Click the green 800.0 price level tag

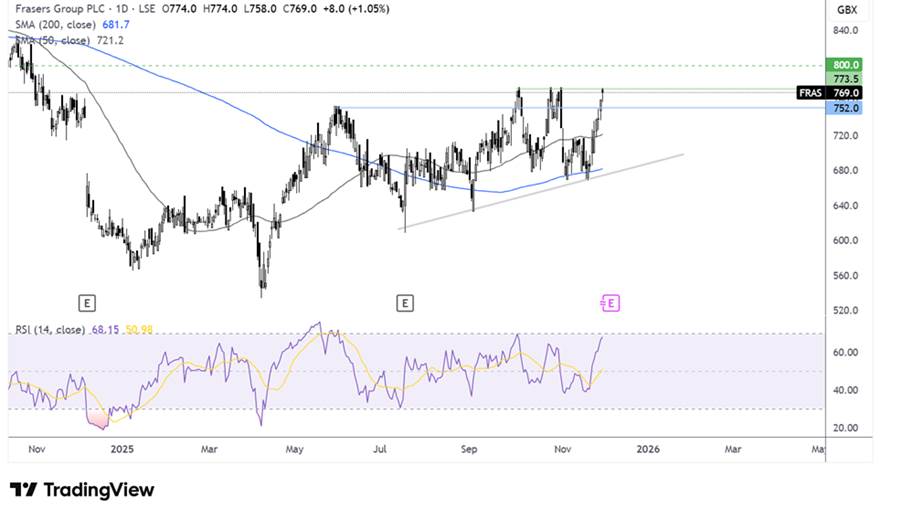(845, 64)
